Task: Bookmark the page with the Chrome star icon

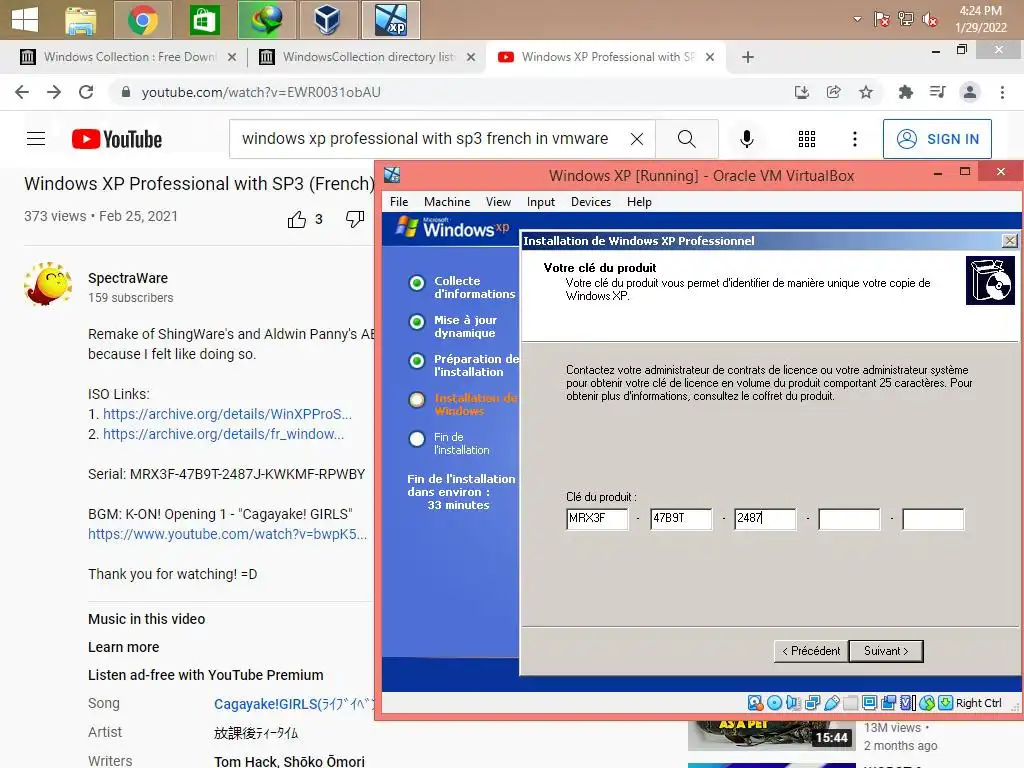Action: click(x=866, y=92)
